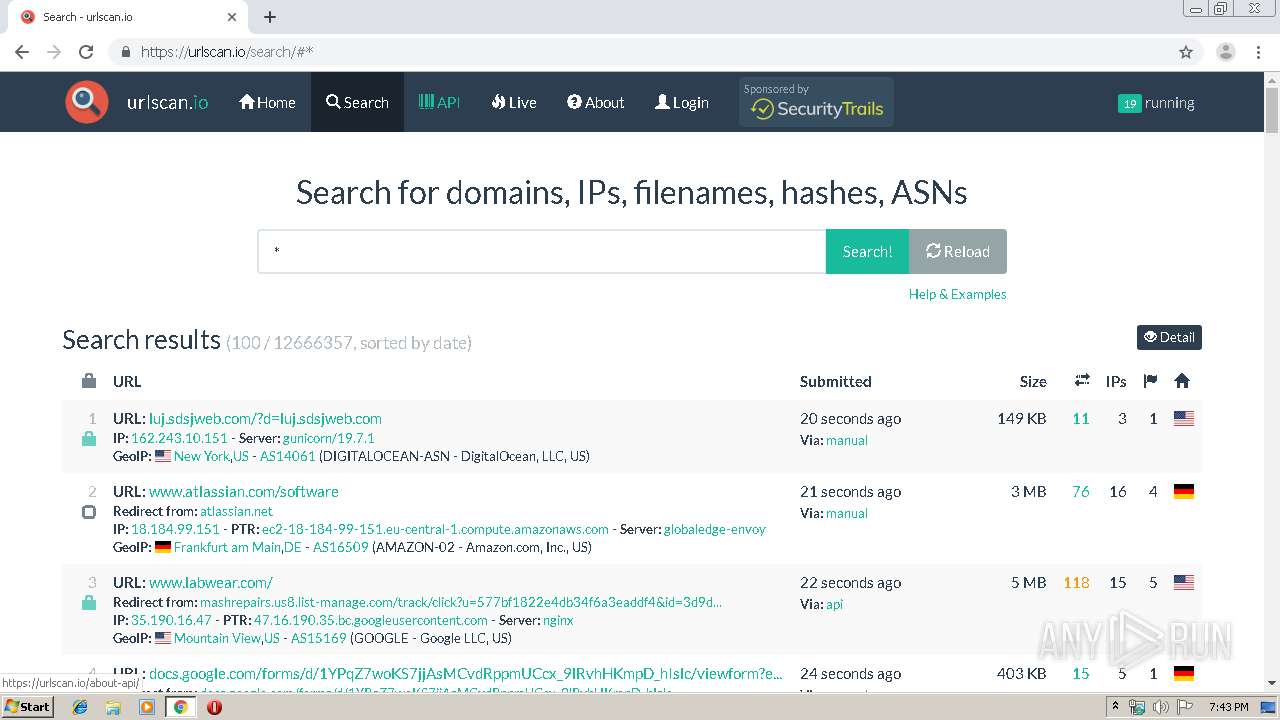
Task: Click IP 35.190.16.47 link
Action: [x=171, y=620]
